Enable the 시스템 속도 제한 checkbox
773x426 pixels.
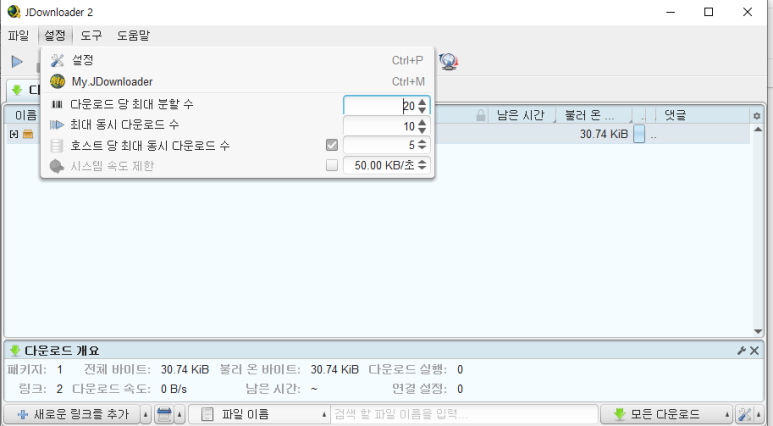[x=332, y=165]
